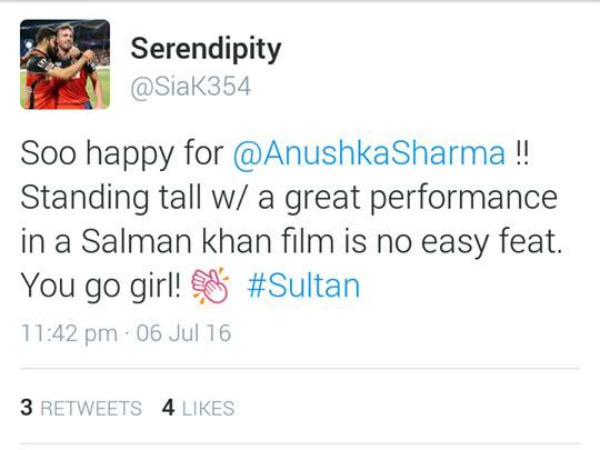Click the double exclamation marks after the mention

point(522,154)
